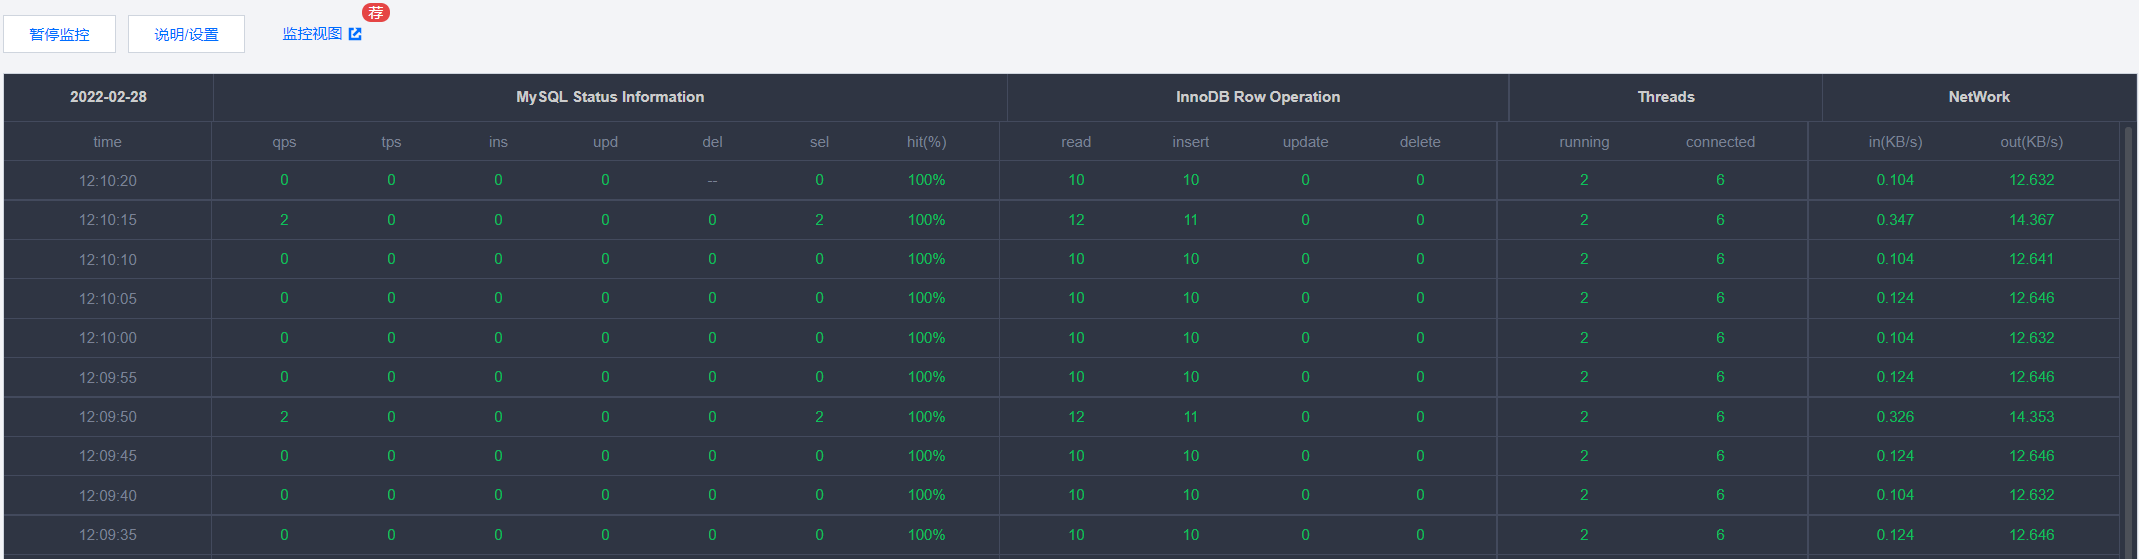This screenshot has width=2139, height=559.
Task: Click the running column header
Action: click(x=1584, y=142)
